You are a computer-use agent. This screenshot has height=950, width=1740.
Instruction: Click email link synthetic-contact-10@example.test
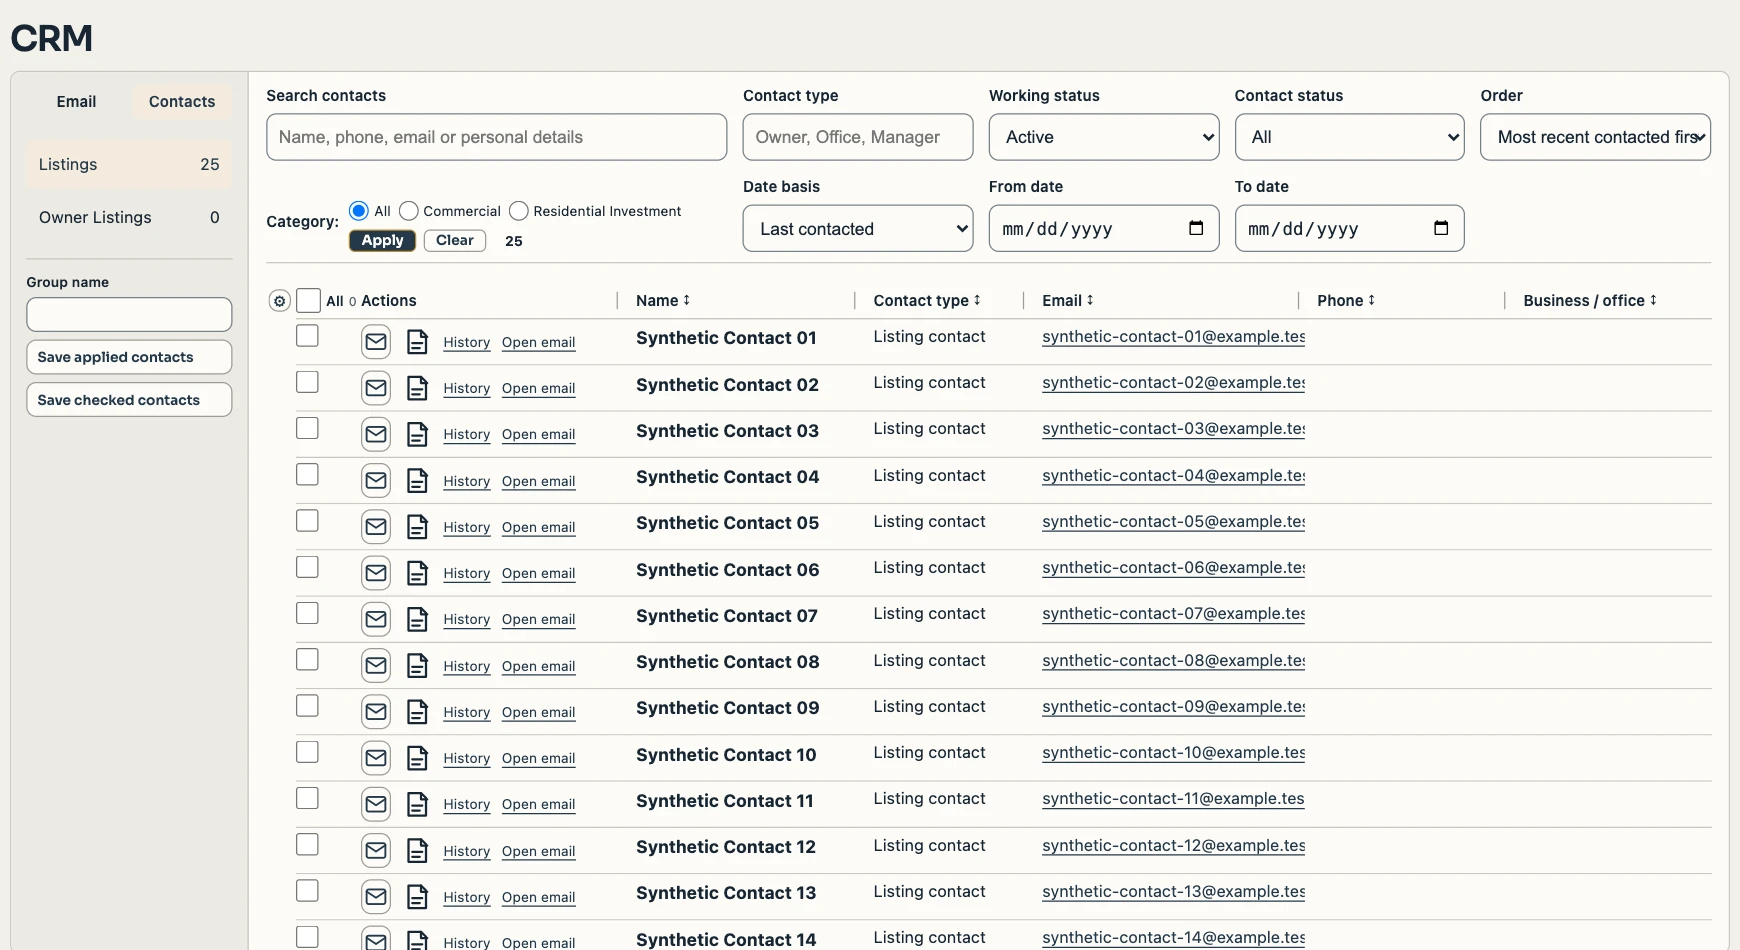1174,753
